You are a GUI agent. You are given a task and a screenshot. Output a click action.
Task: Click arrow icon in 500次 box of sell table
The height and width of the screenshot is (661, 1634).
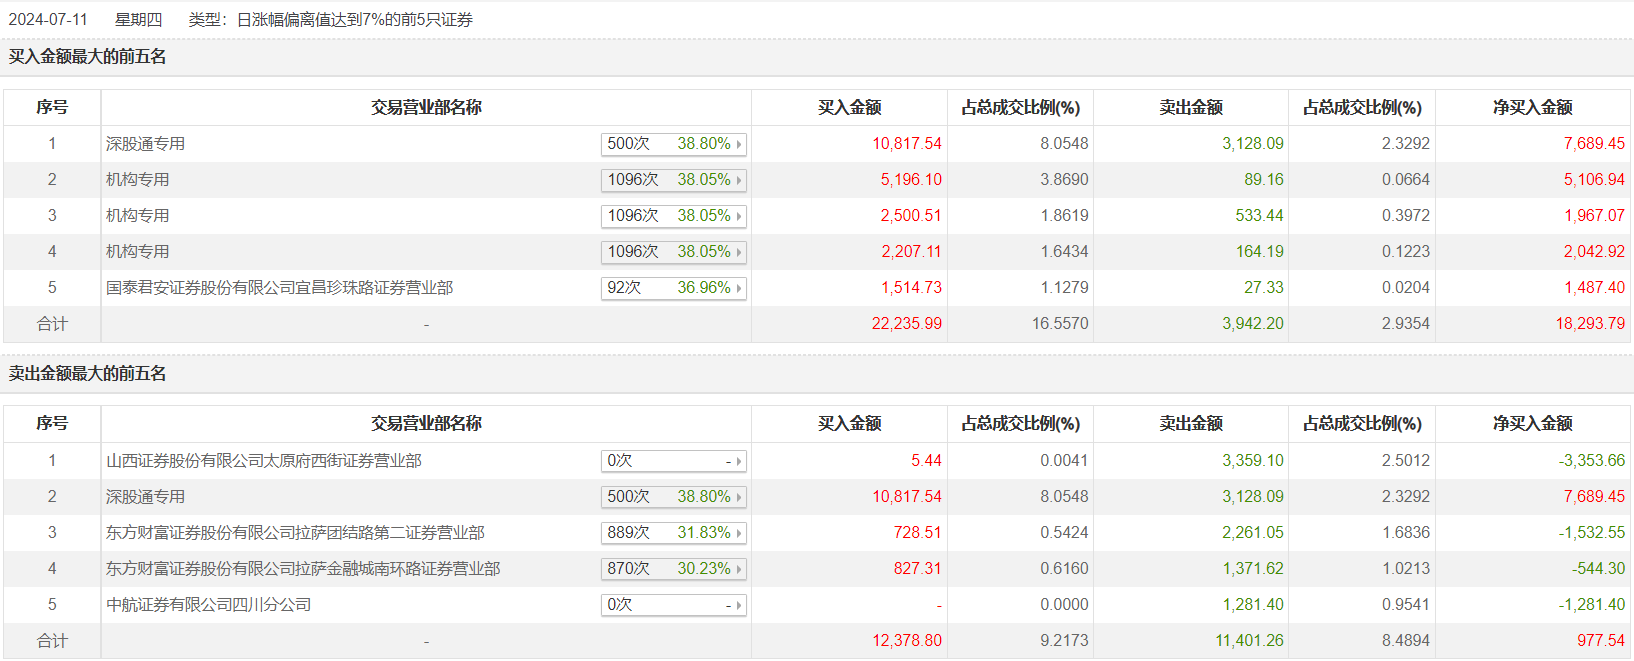(739, 498)
